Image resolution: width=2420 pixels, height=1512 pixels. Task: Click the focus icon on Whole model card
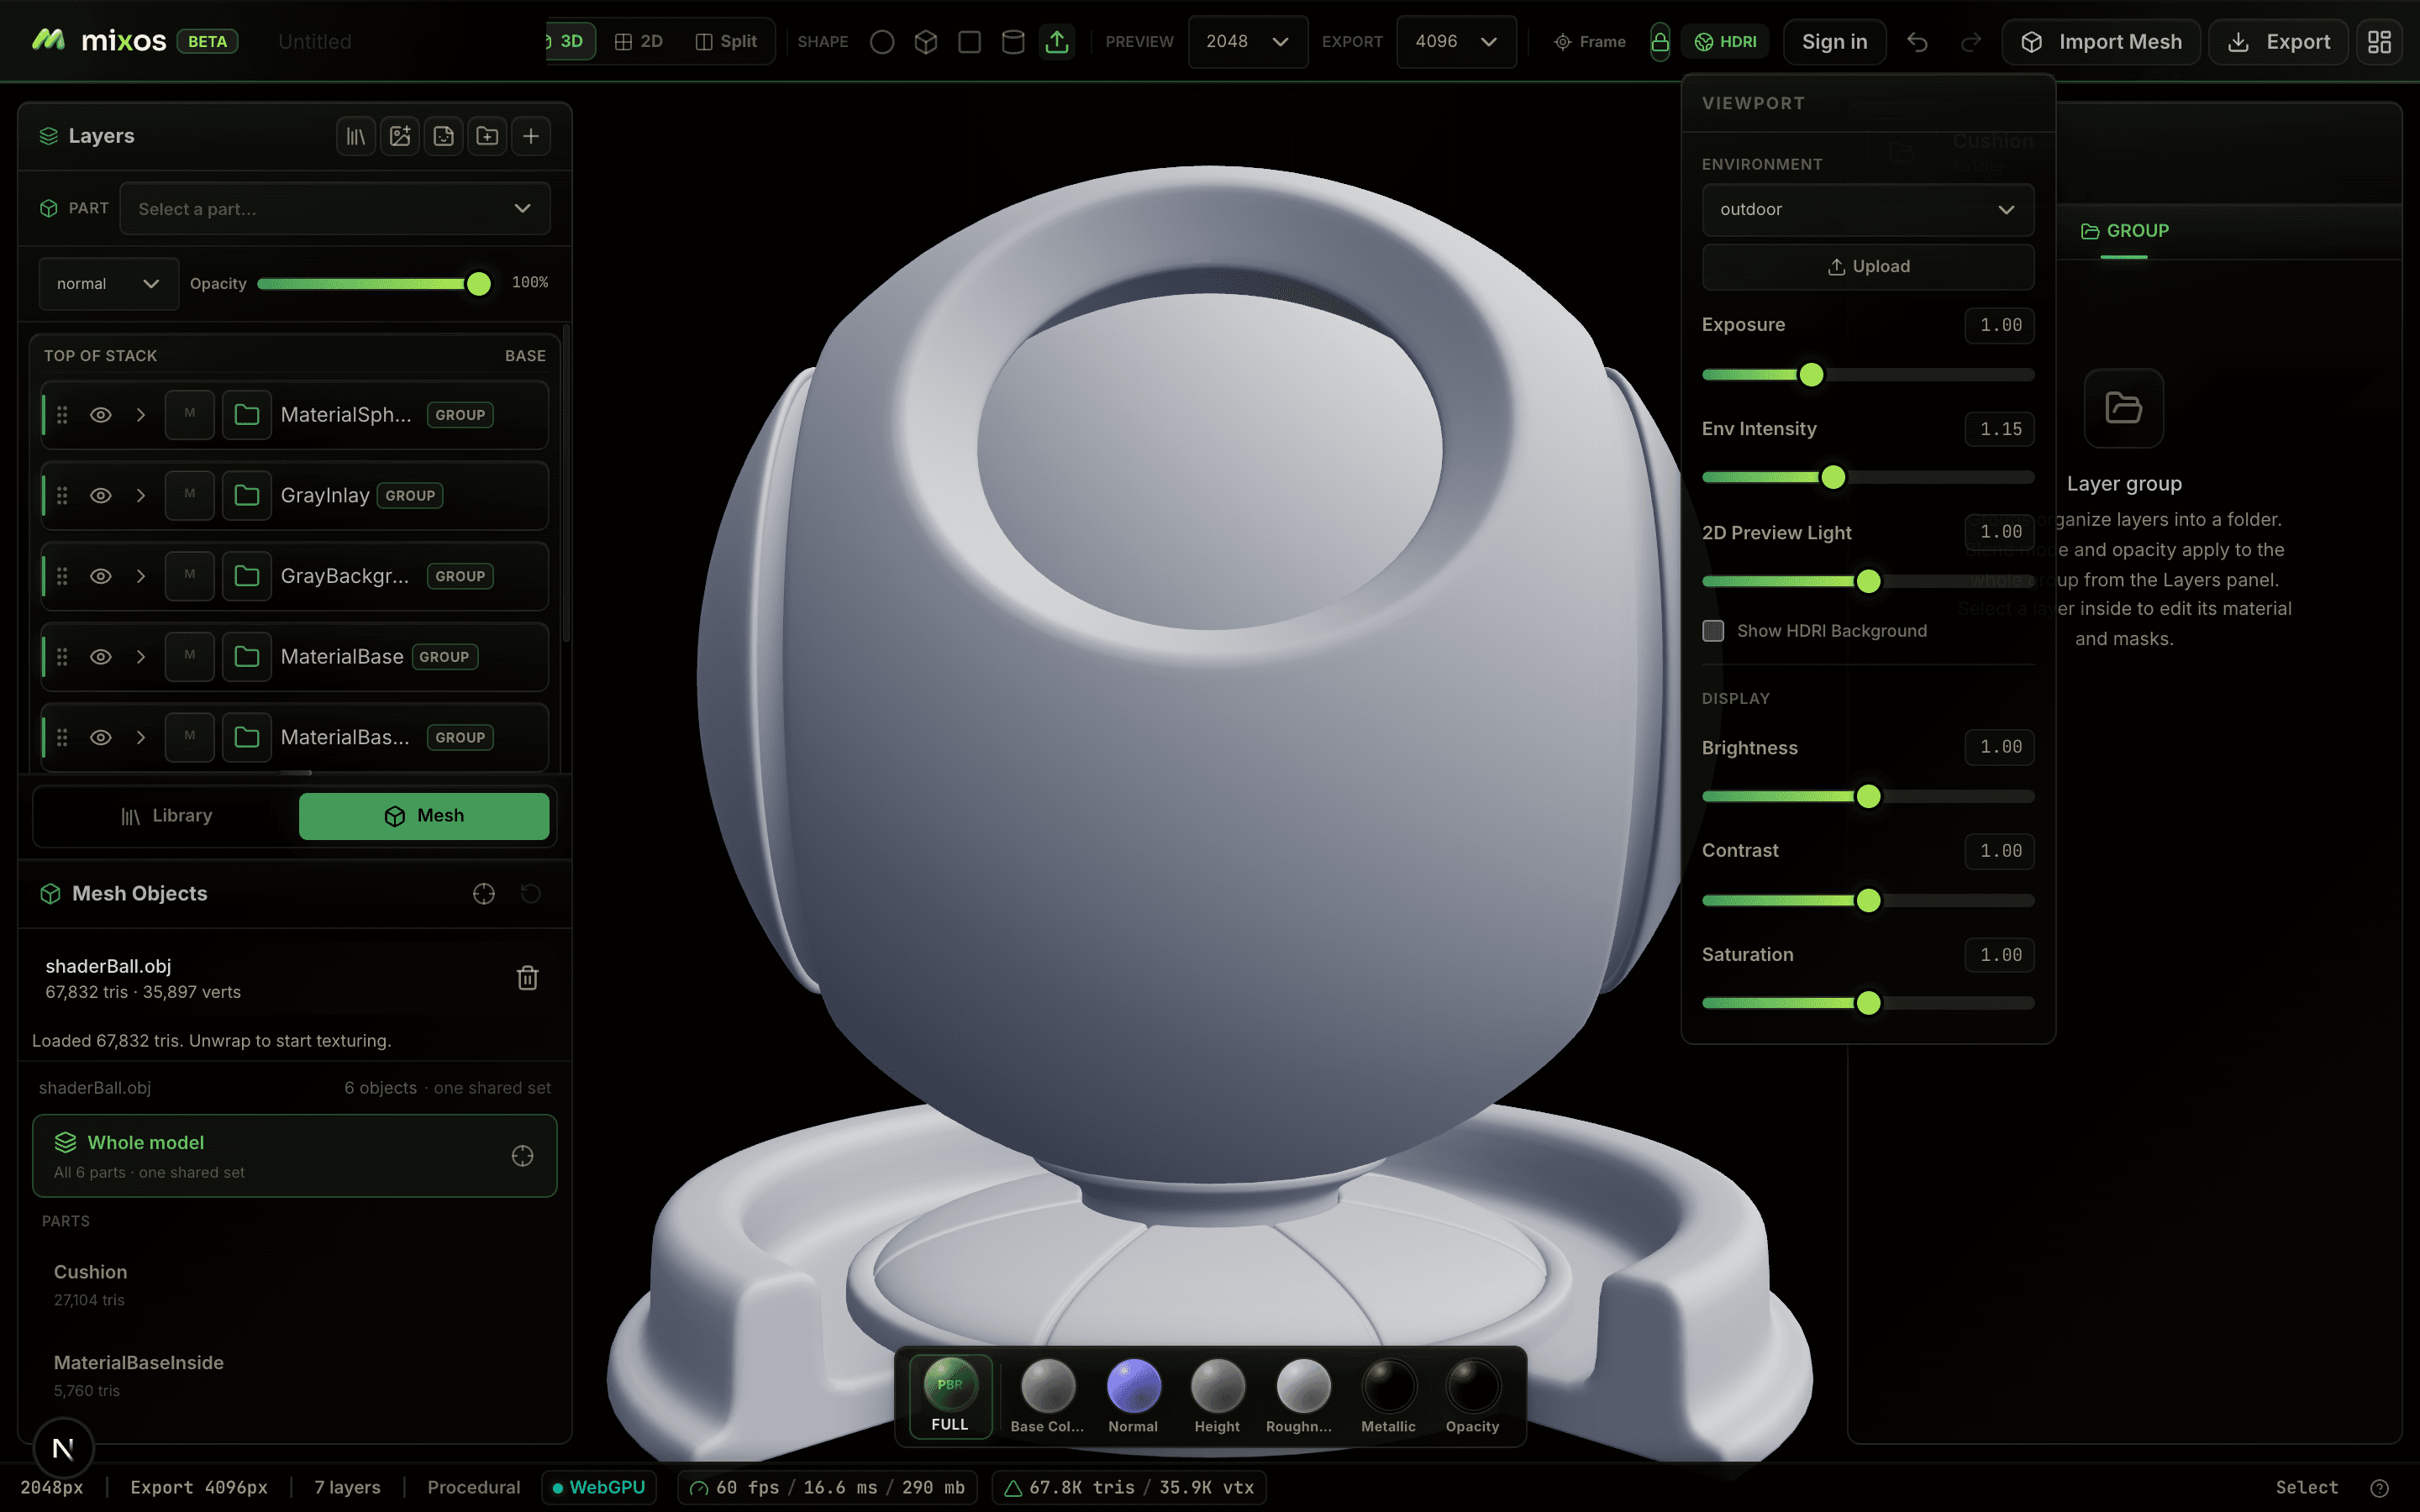(x=522, y=1156)
